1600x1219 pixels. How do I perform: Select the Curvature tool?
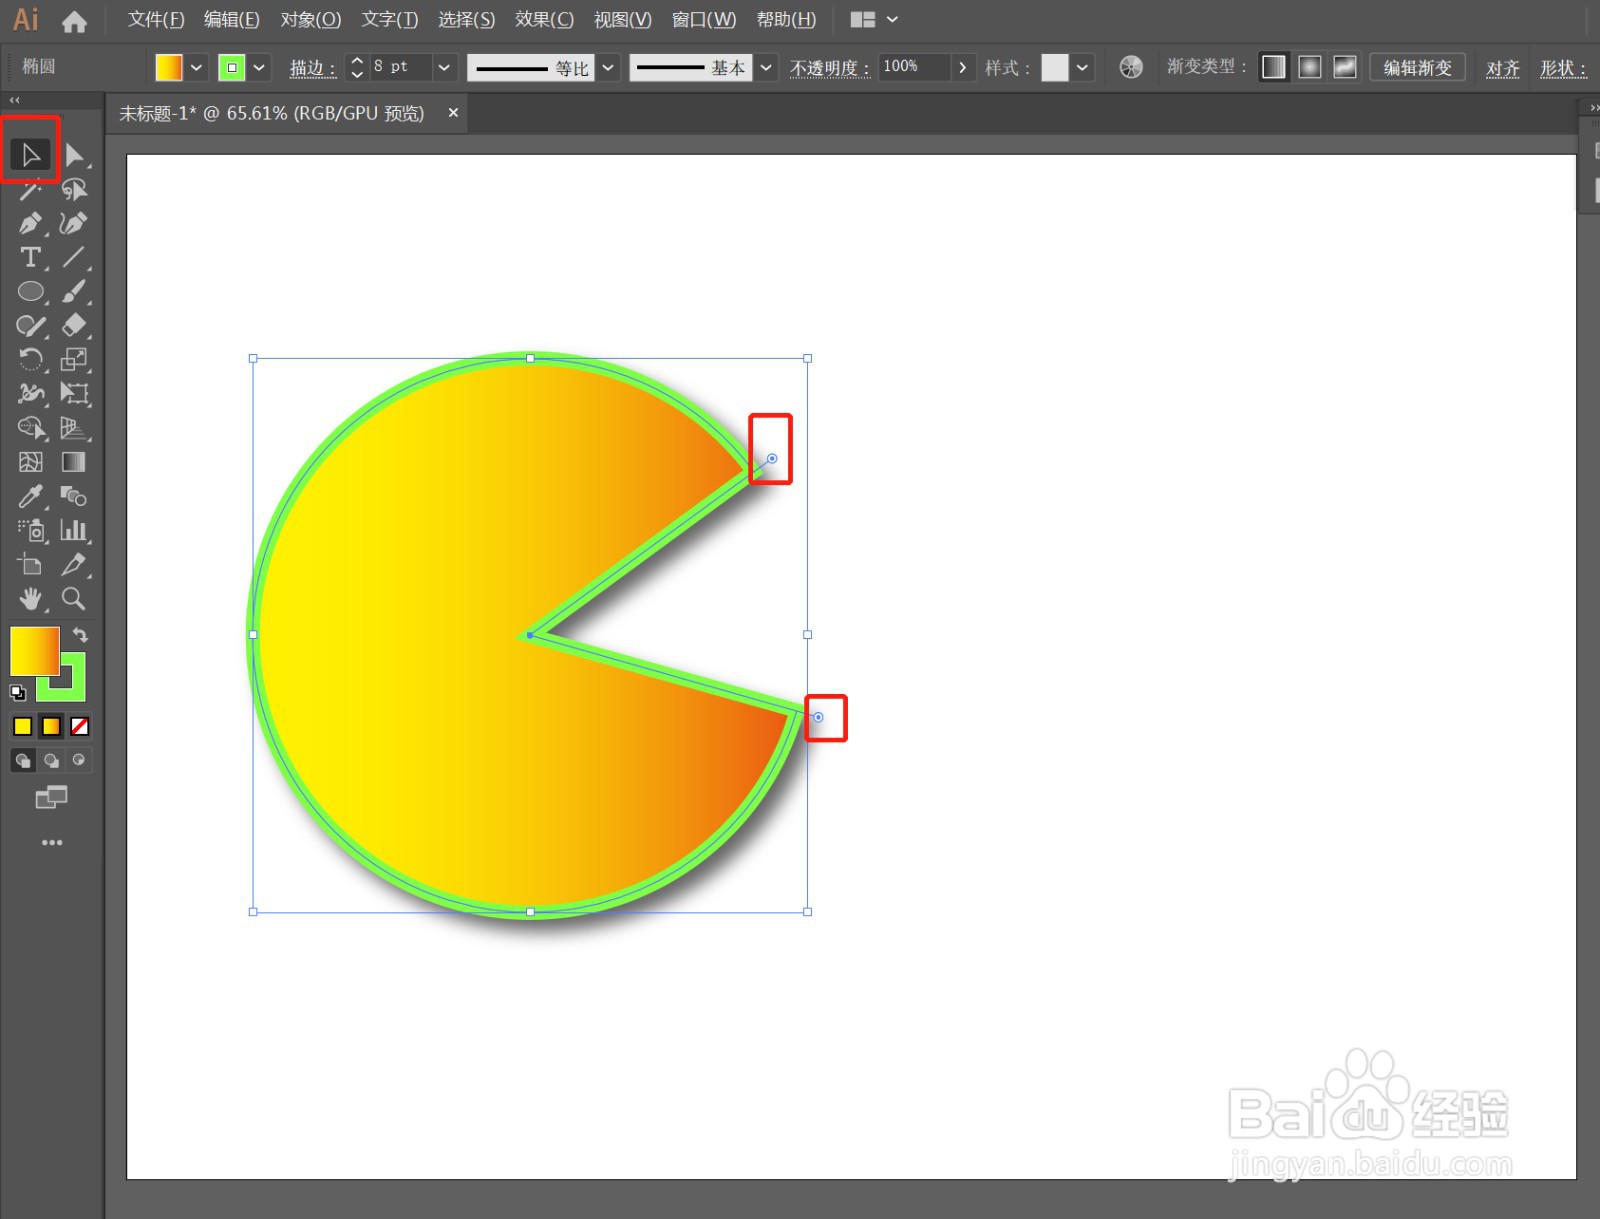pos(74,223)
